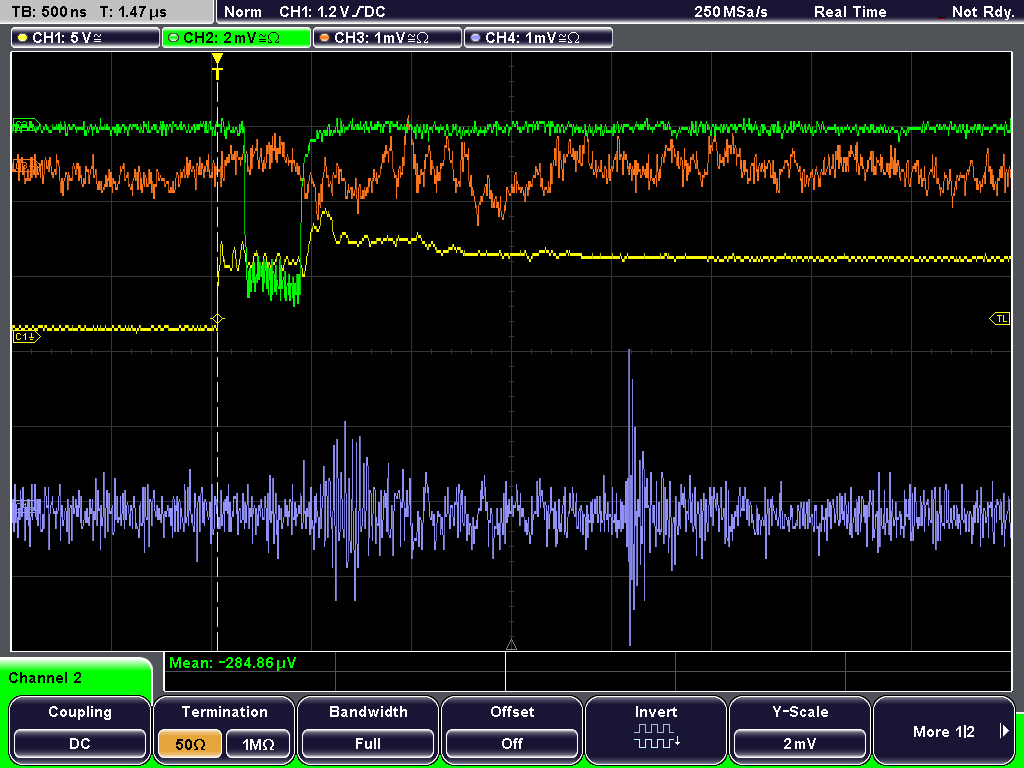The width and height of the screenshot is (1024, 768).
Task: Select the CH4: 1 mV channel tab
Action: [538, 38]
